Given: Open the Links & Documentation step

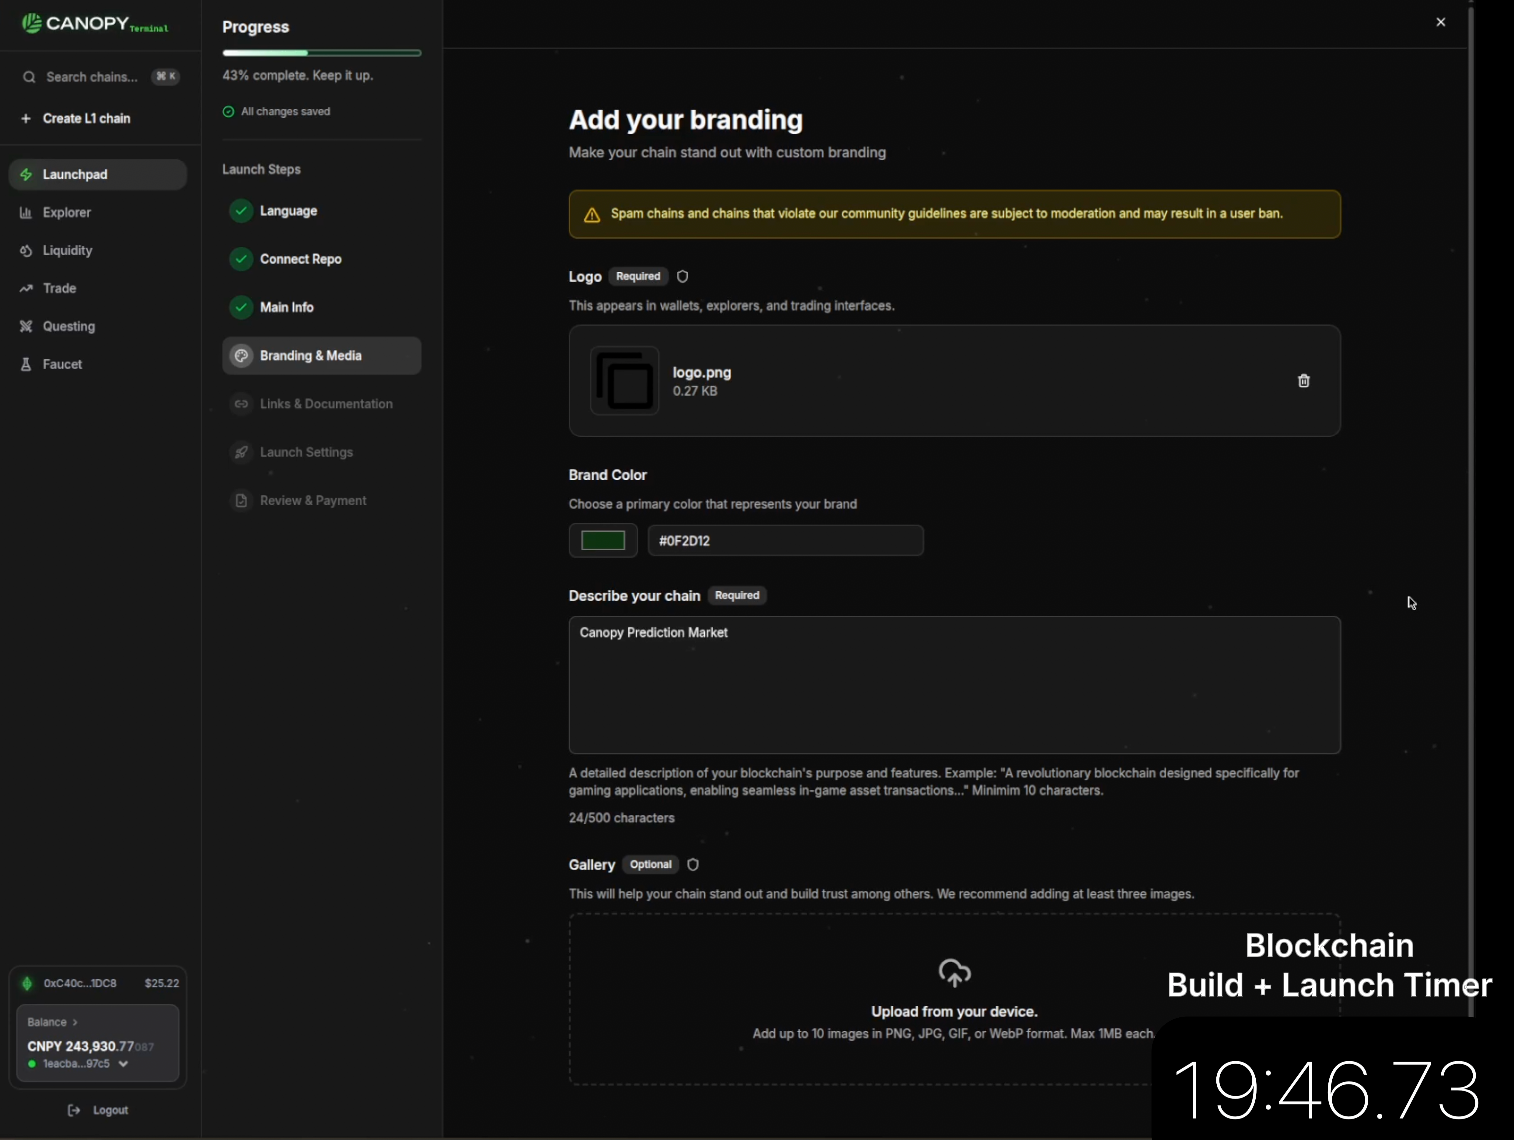Looking at the screenshot, I should click(321, 404).
